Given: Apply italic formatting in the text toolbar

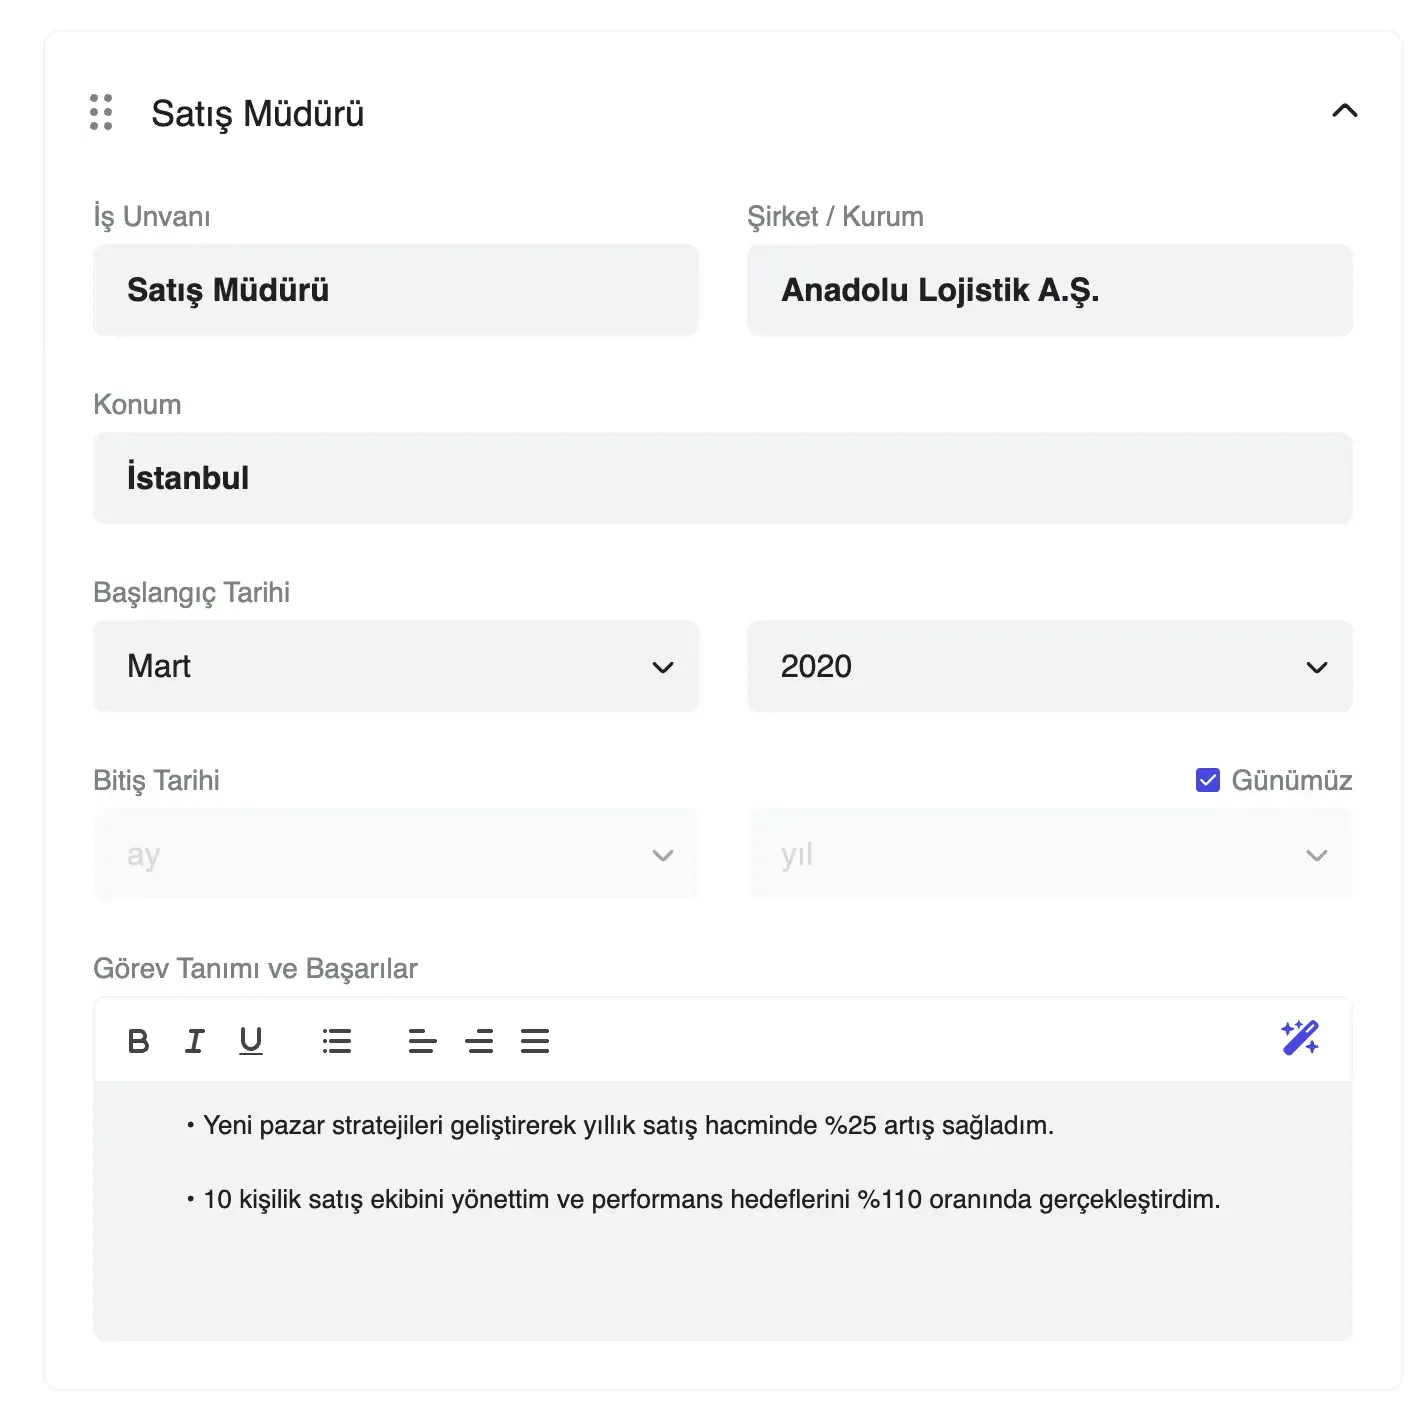Looking at the screenshot, I should [x=194, y=1040].
